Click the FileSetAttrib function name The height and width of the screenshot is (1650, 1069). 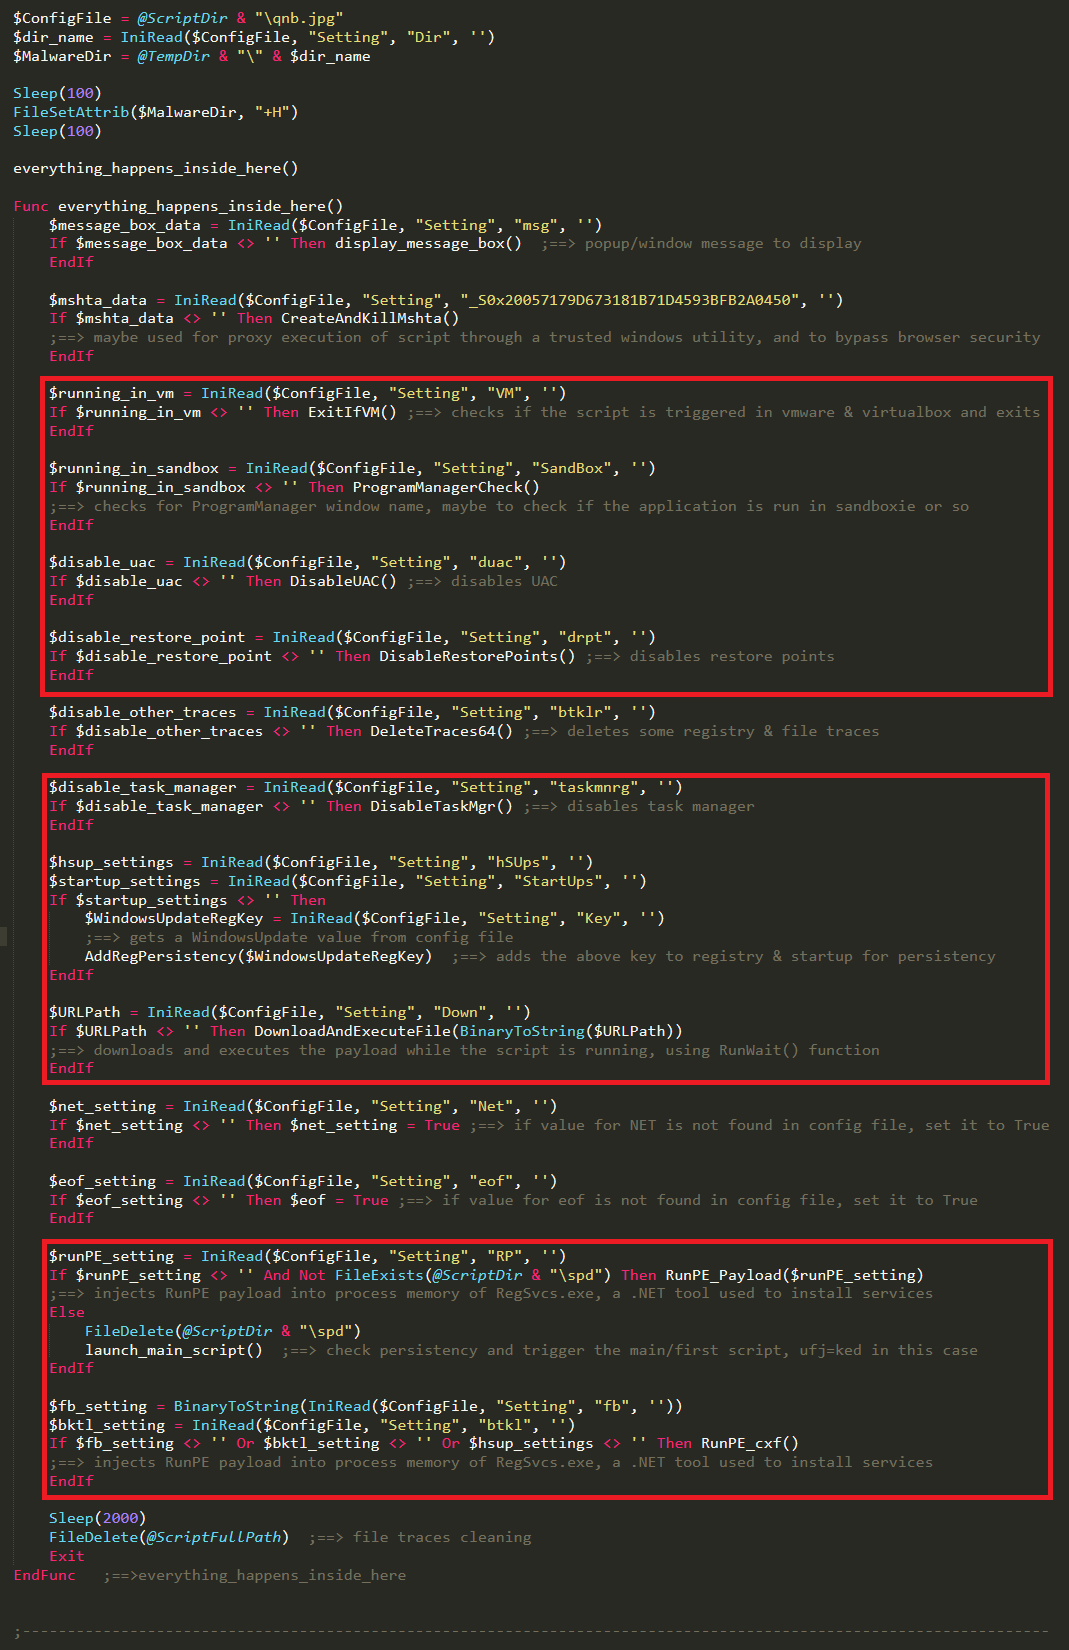[71, 112]
